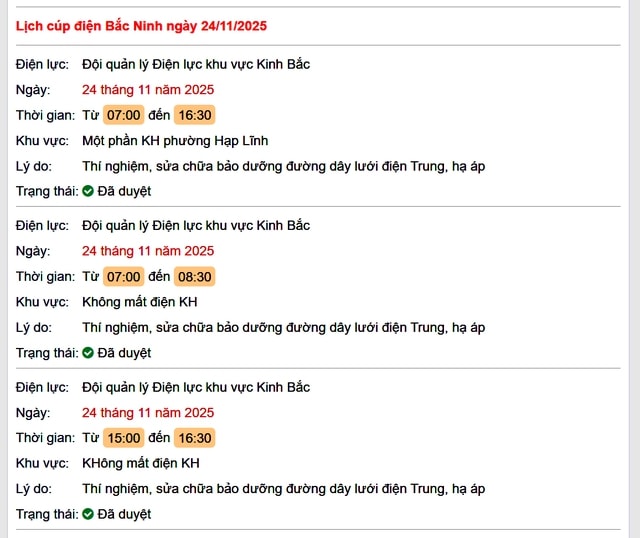
Task: Open the Lịch cúp điện Bắc Ninh heading
Action: tap(141, 25)
